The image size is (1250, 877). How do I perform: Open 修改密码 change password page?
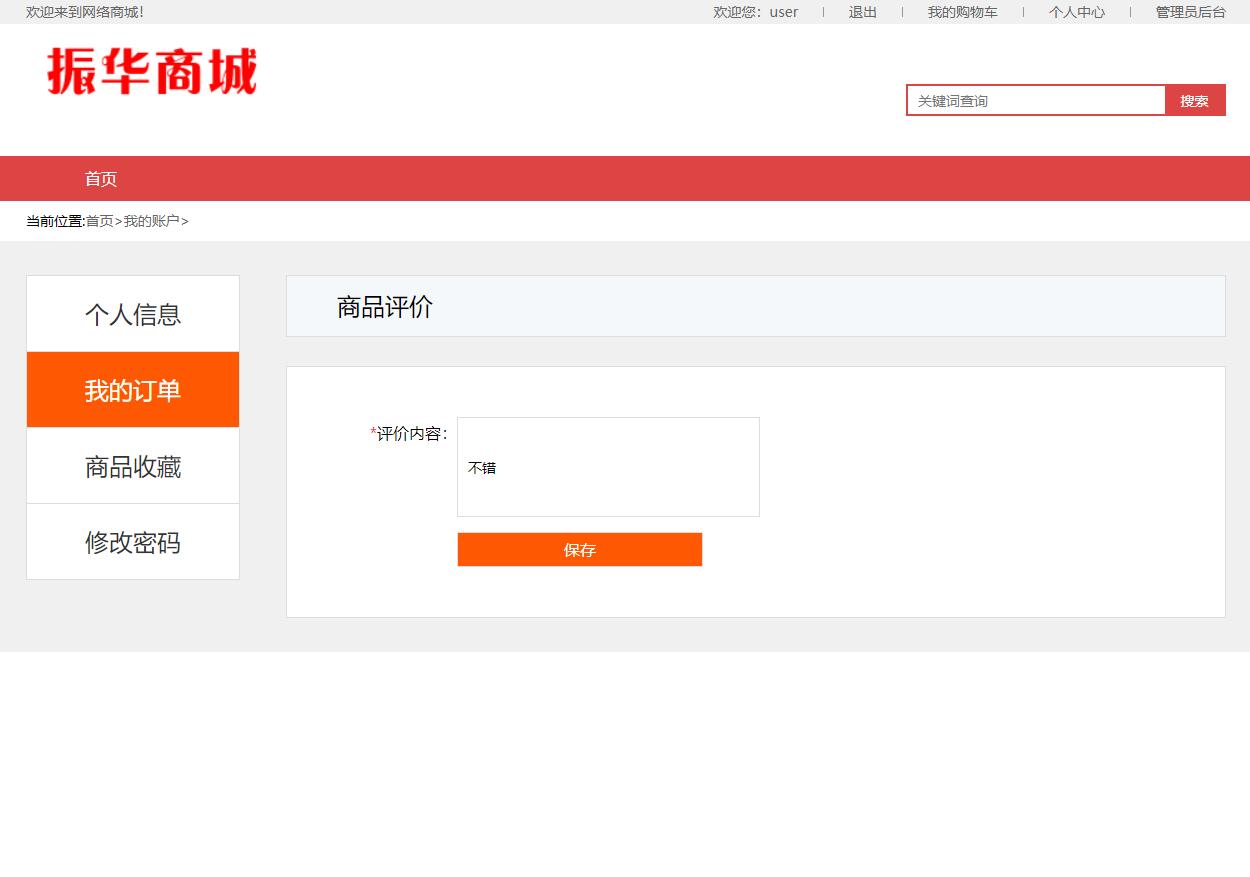coord(132,542)
